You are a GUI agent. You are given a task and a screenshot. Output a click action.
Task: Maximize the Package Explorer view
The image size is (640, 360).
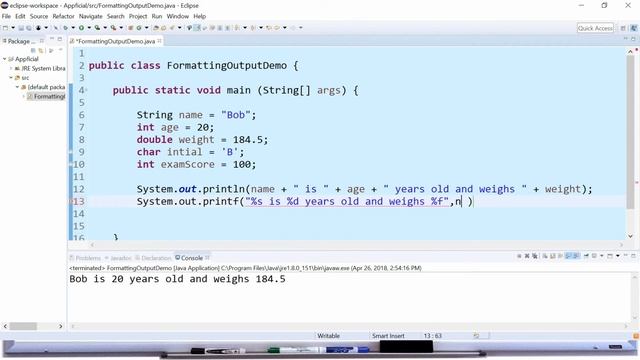[x=60, y=40]
